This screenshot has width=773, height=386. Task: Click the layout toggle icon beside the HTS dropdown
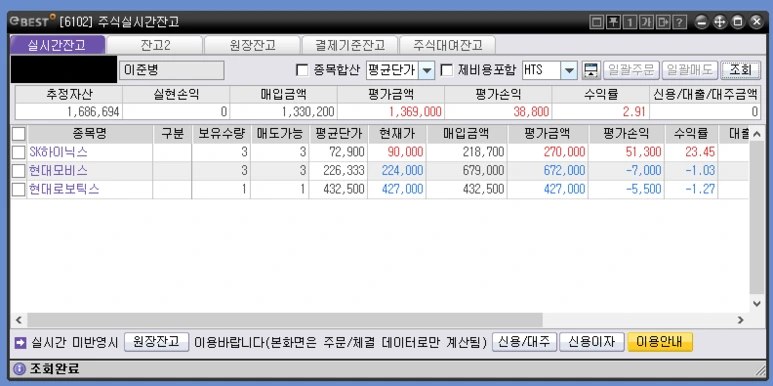pyautogui.click(x=590, y=70)
